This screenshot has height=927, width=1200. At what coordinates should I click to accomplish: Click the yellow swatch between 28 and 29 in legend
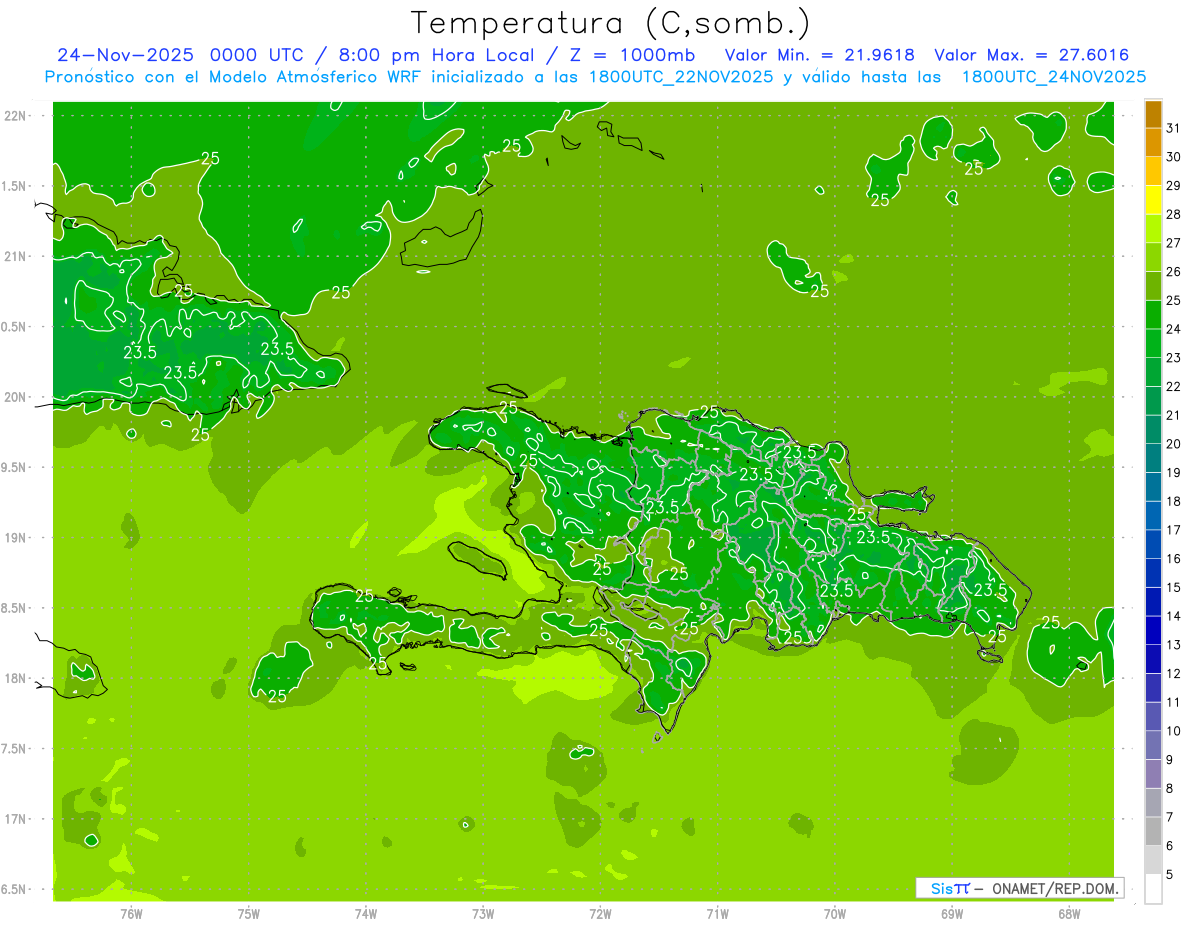pos(1153,200)
